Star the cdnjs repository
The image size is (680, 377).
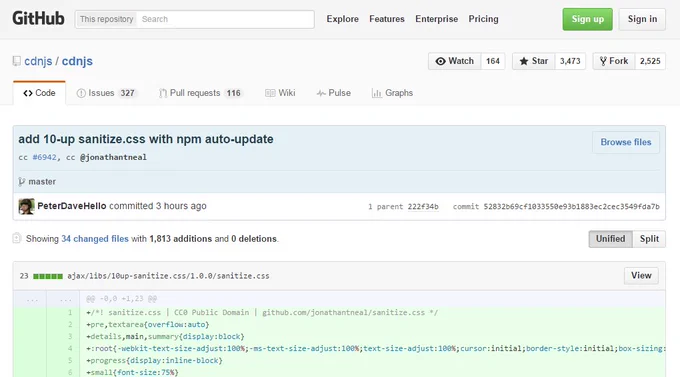534,61
